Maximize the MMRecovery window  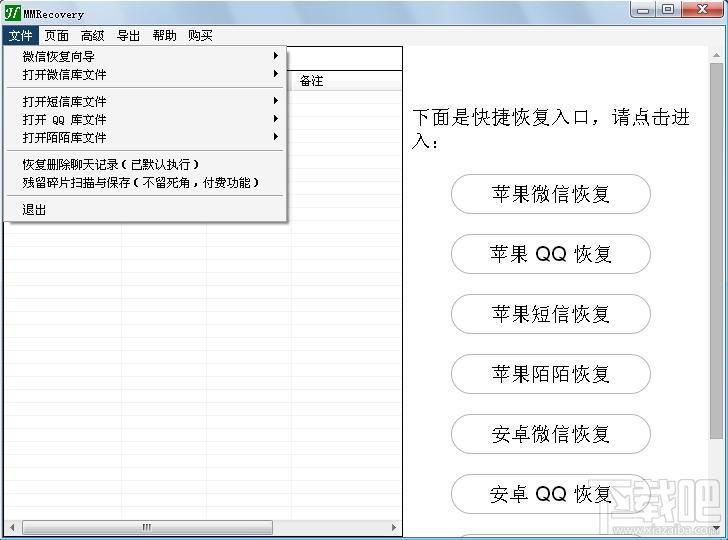668,10
